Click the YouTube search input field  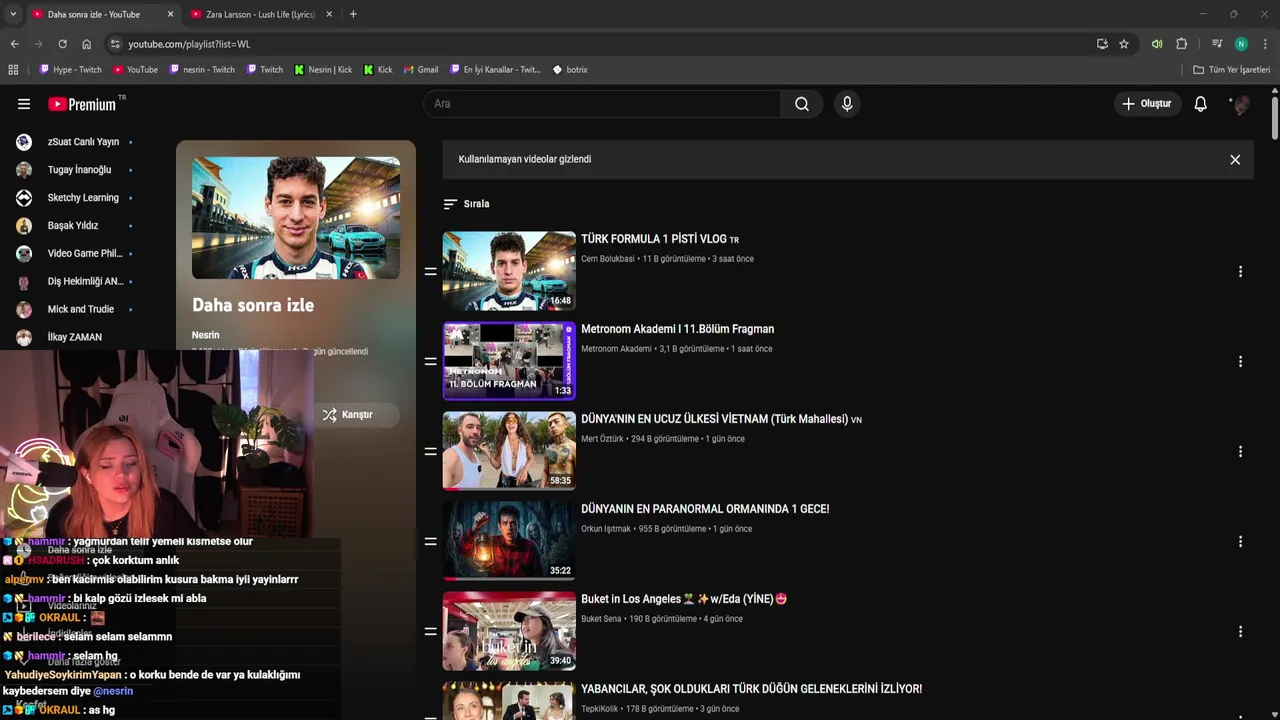(602, 104)
